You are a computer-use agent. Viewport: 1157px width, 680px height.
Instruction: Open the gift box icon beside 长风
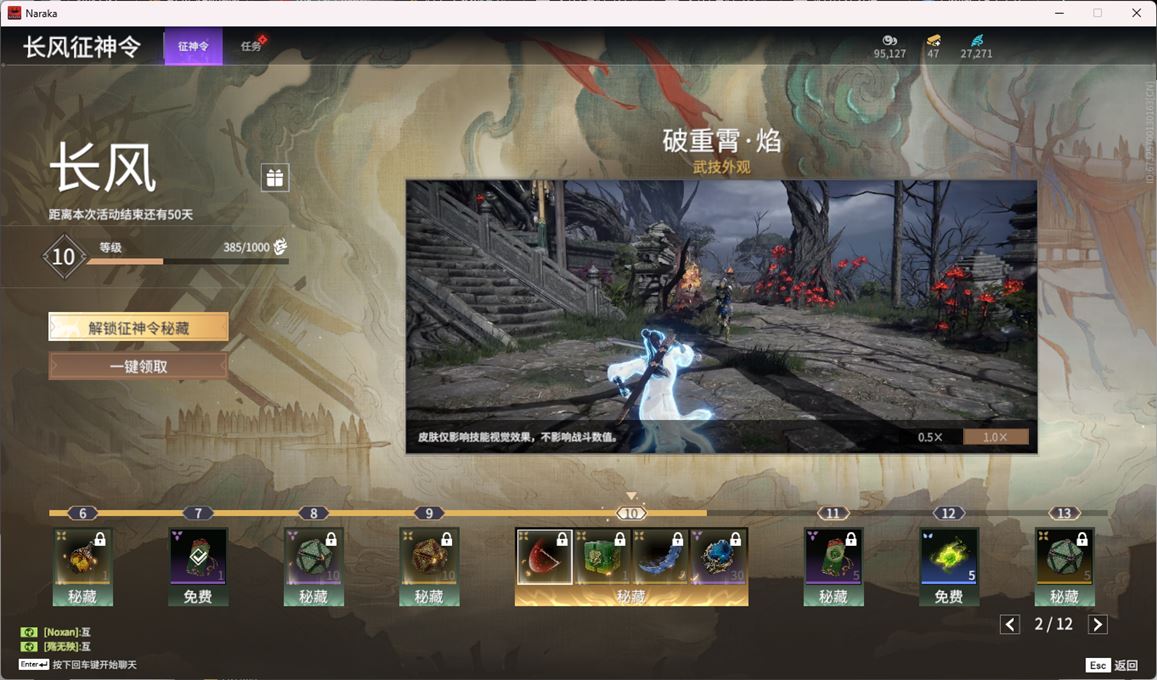[x=274, y=178]
